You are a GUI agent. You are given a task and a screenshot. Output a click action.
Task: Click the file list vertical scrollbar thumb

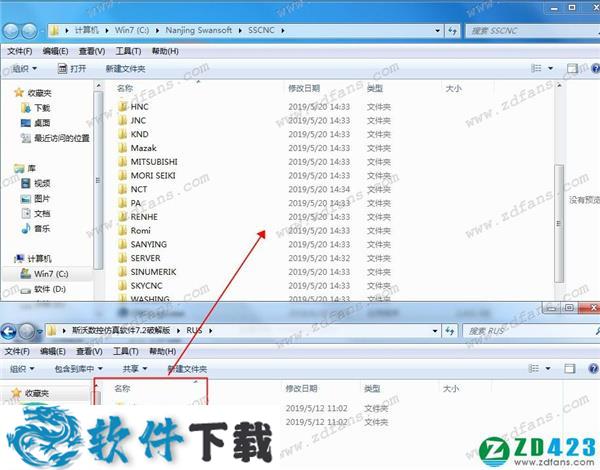click(559, 224)
